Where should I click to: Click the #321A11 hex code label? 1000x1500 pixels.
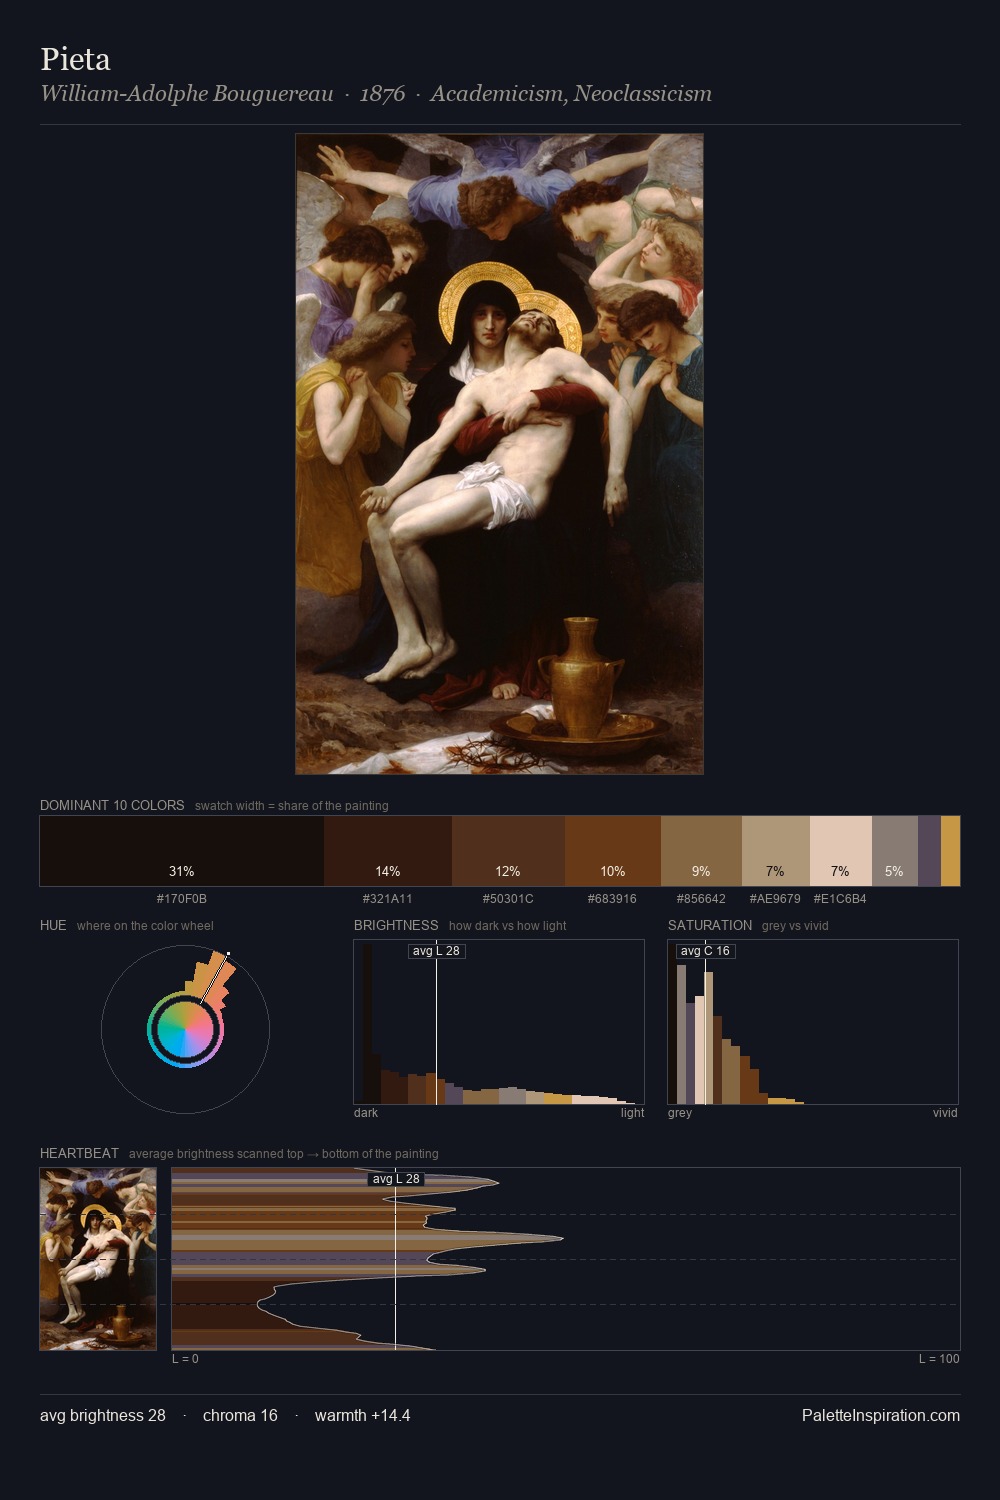click(x=388, y=899)
